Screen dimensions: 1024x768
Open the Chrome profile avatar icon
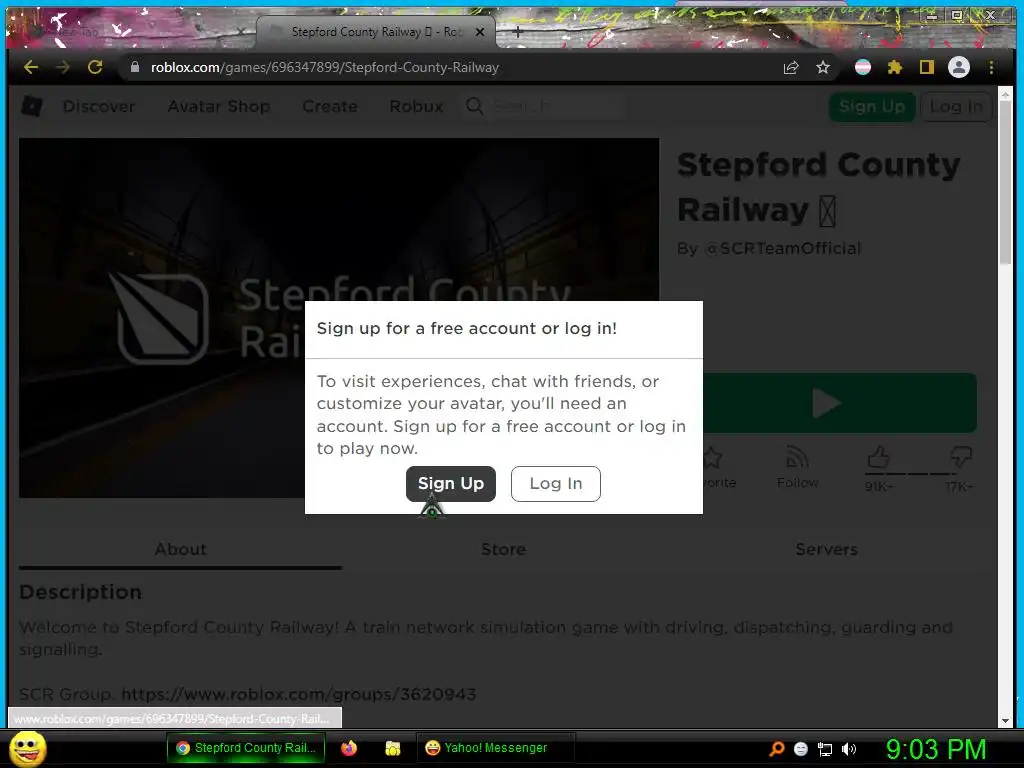(x=959, y=67)
